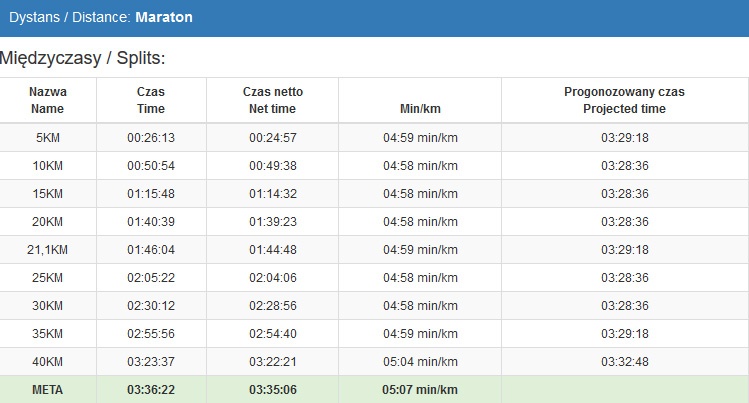
Task: Select the 21,1KM time 01:46:04
Action: [x=151, y=250]
